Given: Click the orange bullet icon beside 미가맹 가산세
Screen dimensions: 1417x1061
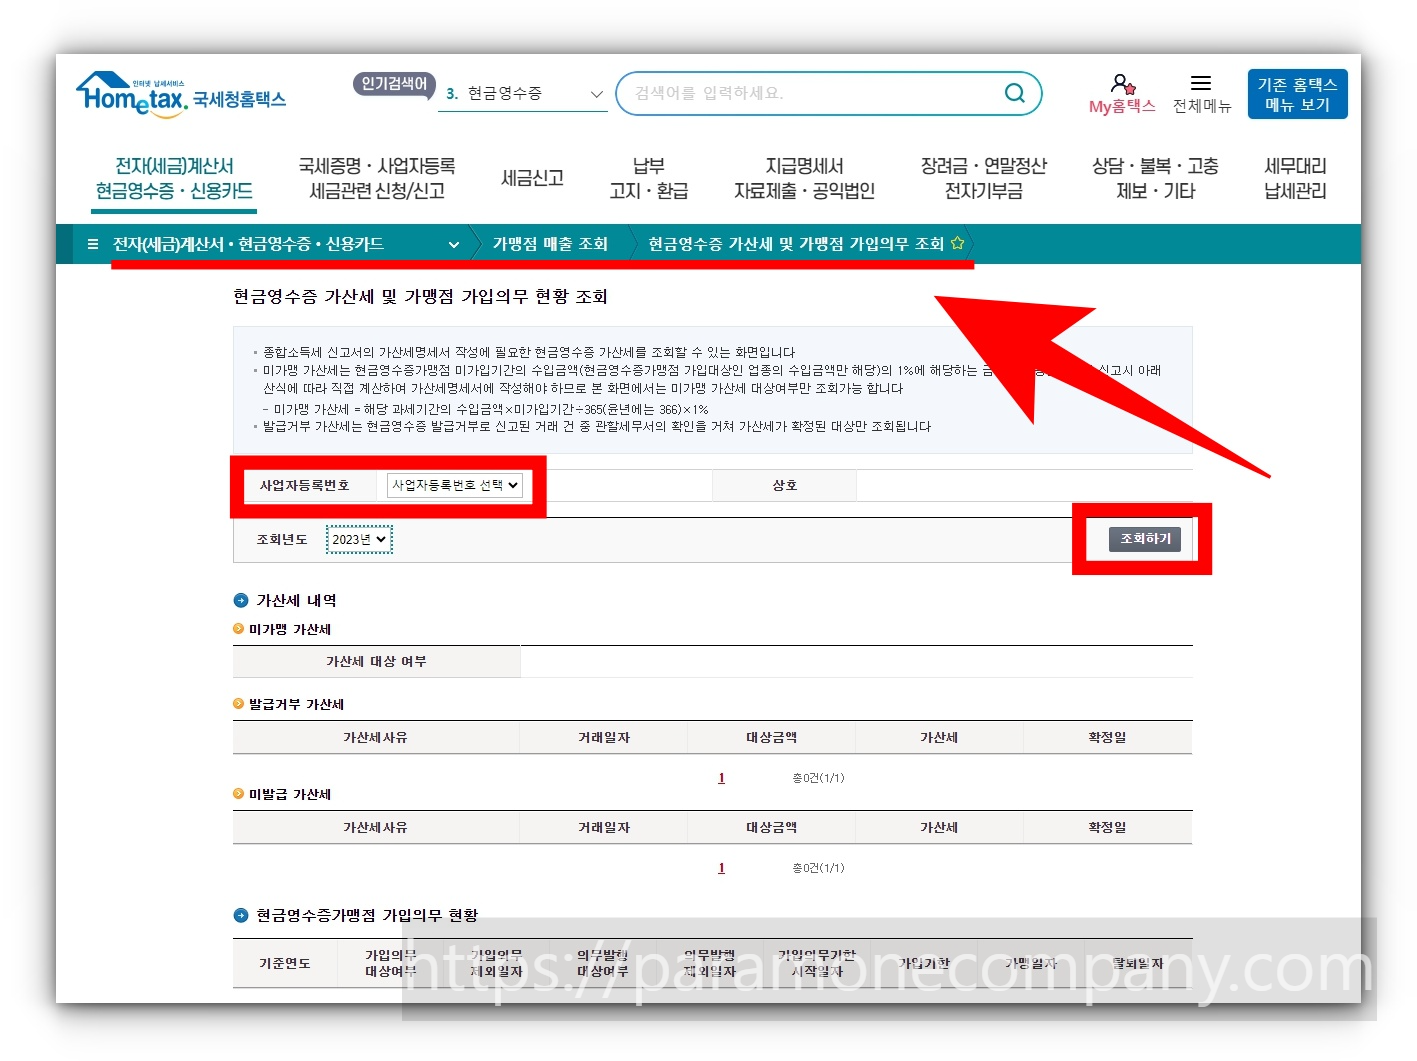Looking at the screenshot, I should point(240,629).
